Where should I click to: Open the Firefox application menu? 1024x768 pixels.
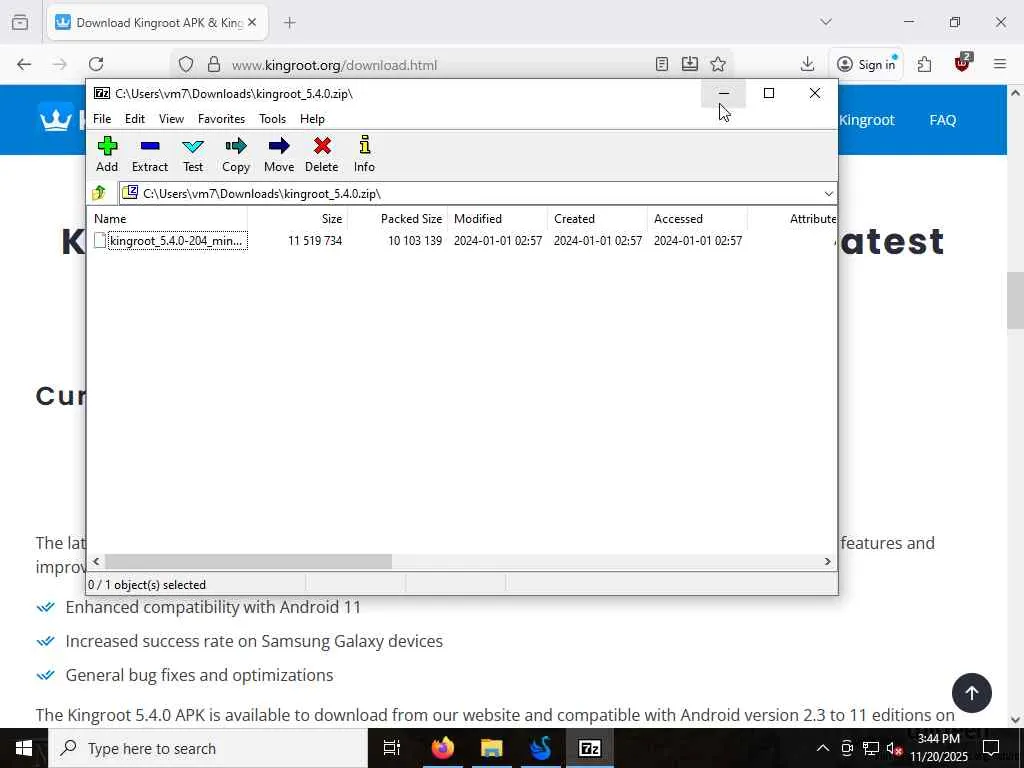click(1000, 64)
